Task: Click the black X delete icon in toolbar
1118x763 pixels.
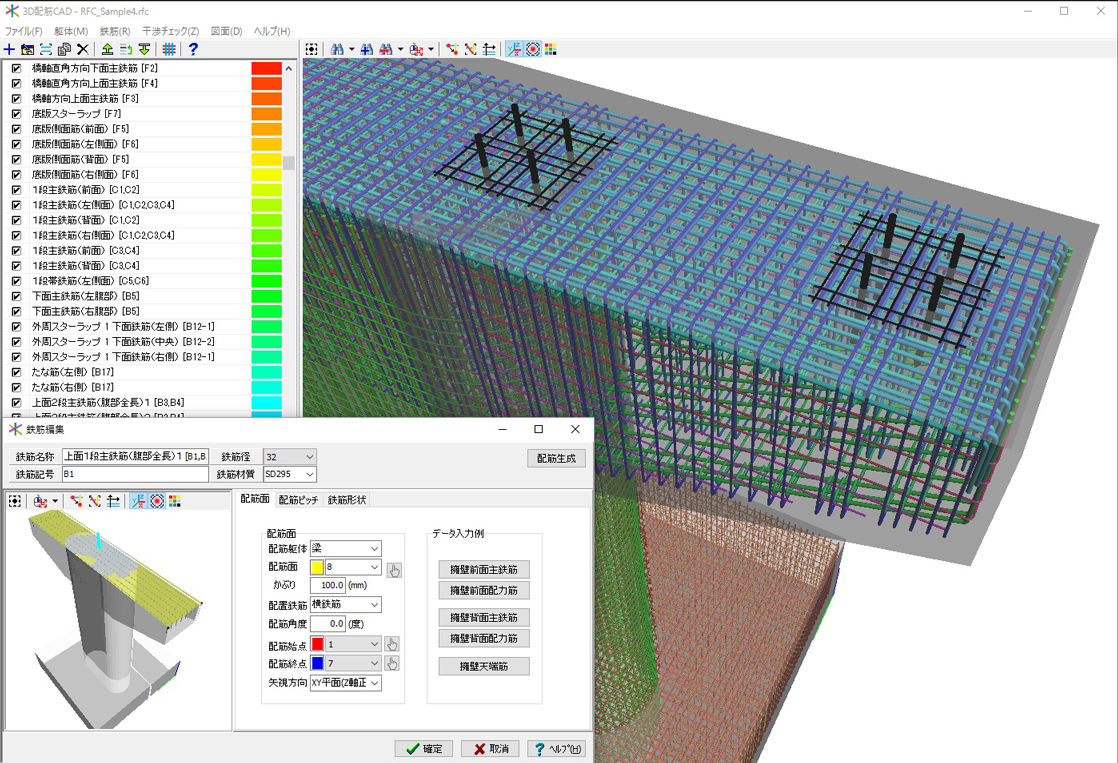Action: (82, 49)
